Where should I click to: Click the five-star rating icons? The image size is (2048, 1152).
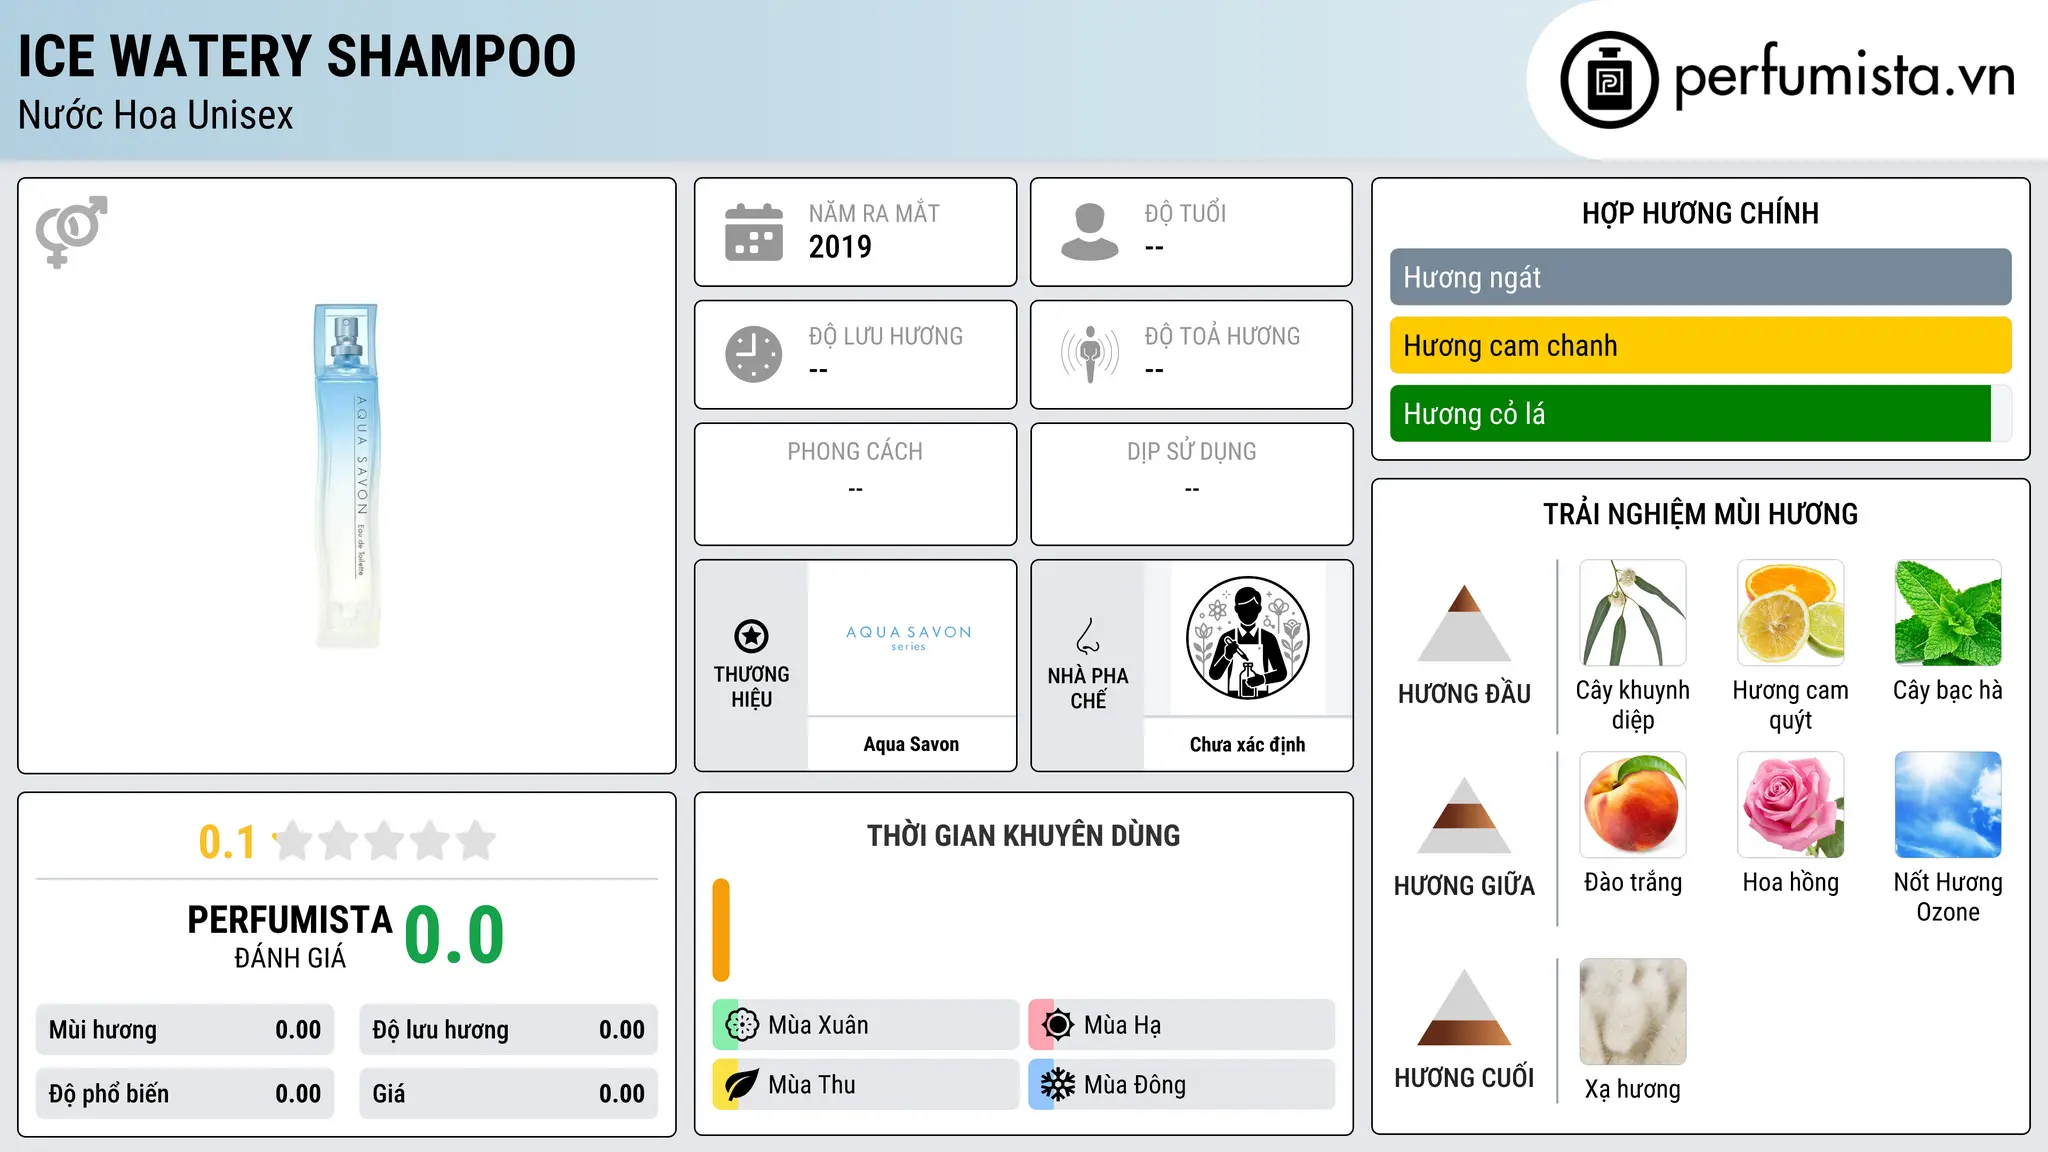pyautogui.click(x=384, y=841)
